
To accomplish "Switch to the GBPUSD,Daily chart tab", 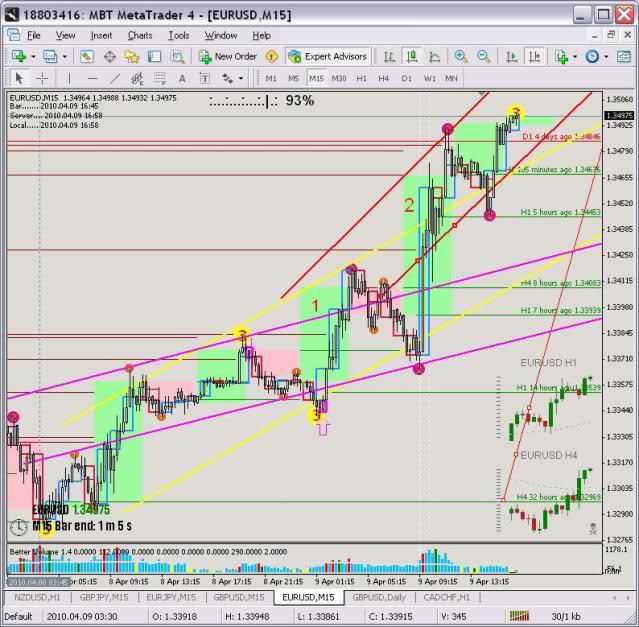I will click(379, 597).
